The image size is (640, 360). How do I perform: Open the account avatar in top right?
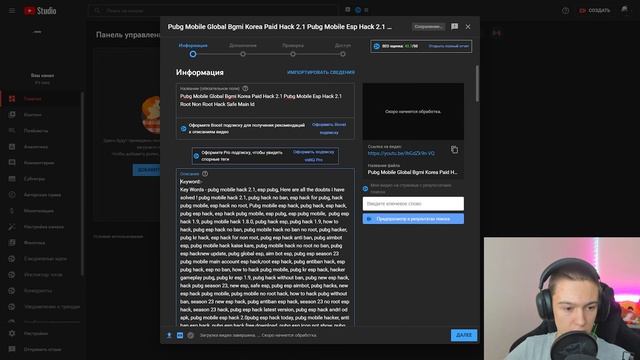(625, 10)
